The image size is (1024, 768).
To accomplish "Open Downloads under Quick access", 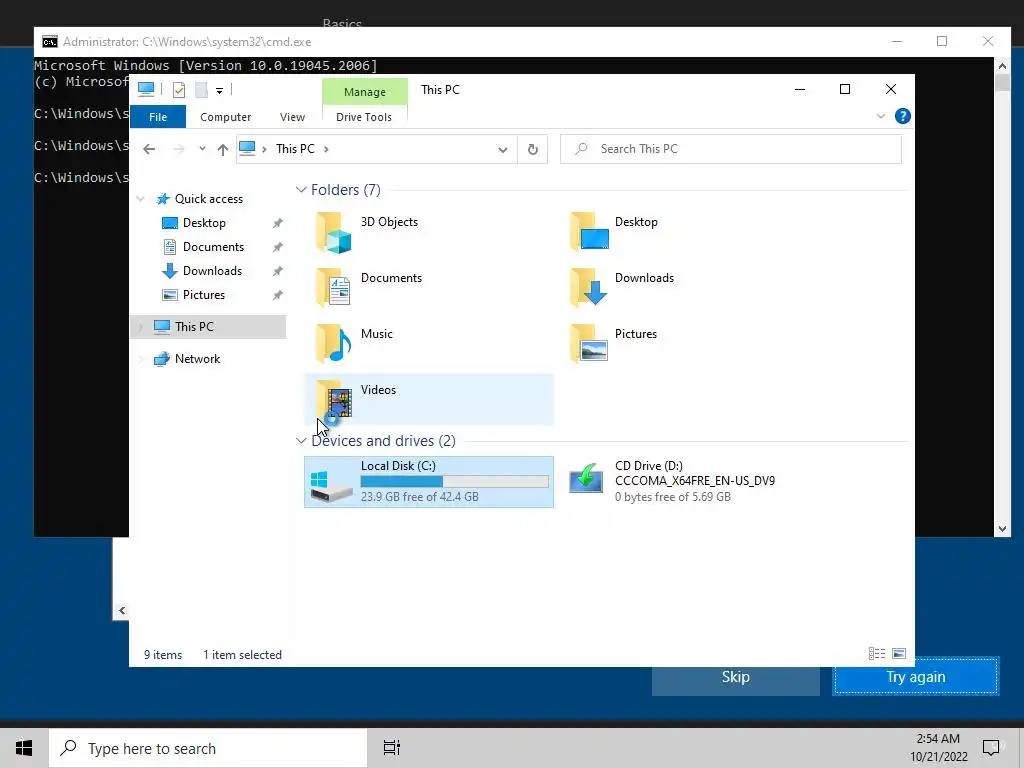I will (212, 271).
